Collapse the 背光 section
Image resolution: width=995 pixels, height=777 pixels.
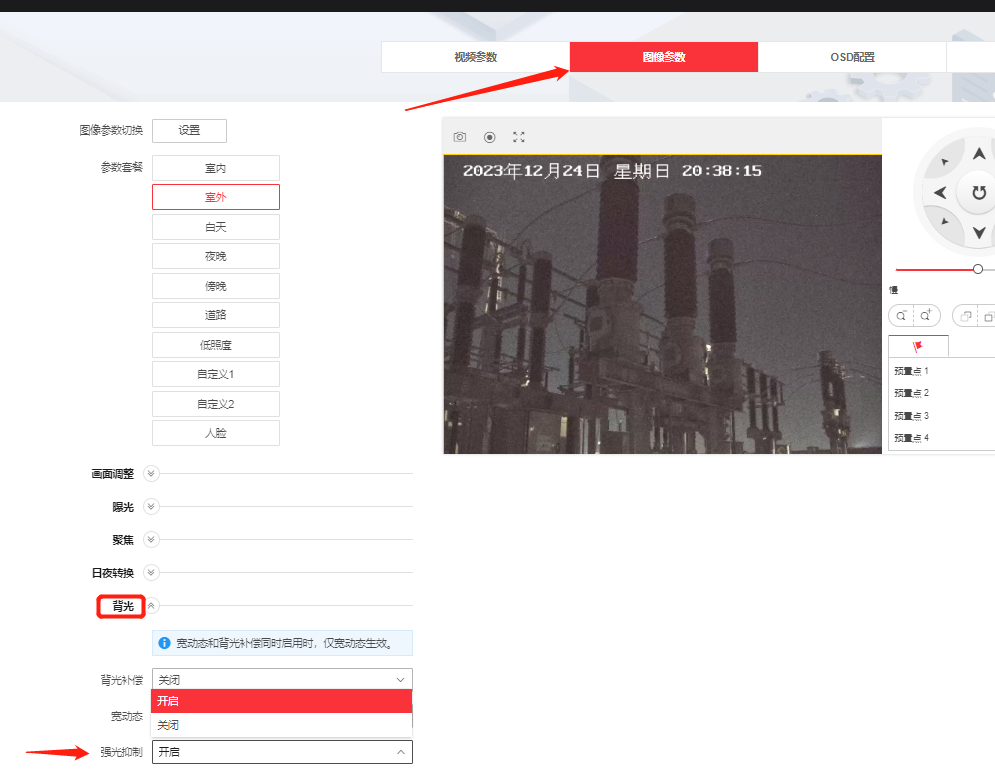[151, 606]
